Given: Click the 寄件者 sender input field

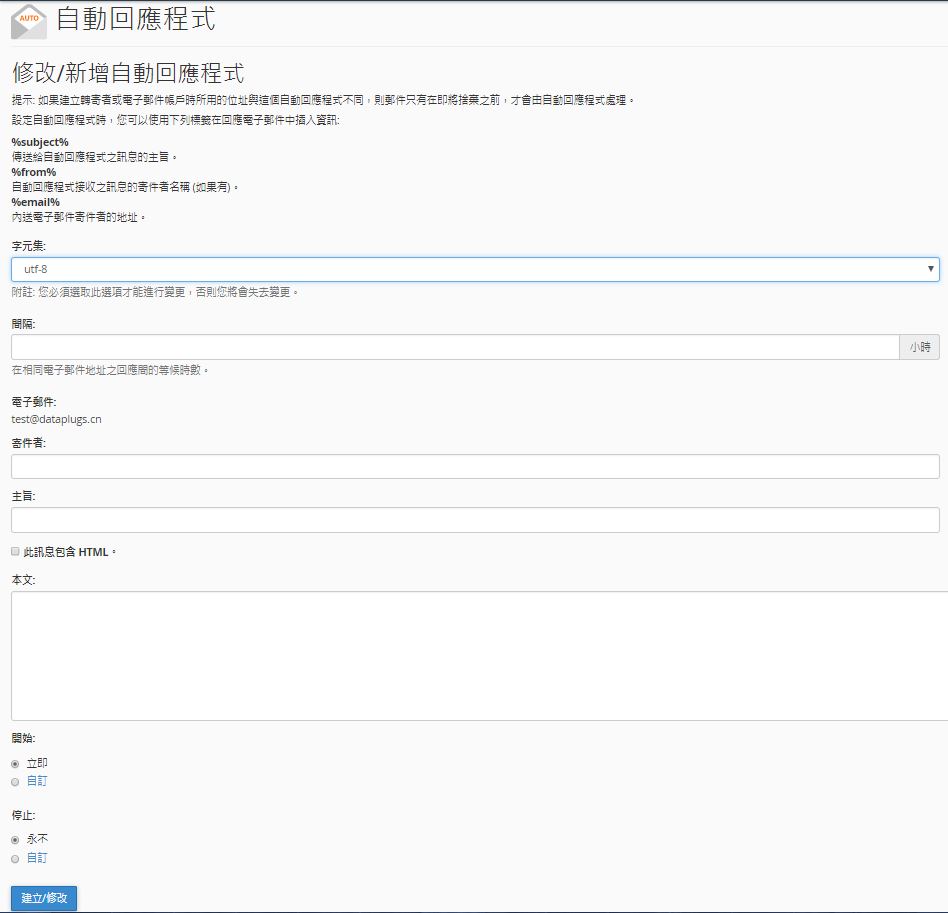Looking at the screenshot, I should (474, 466).
